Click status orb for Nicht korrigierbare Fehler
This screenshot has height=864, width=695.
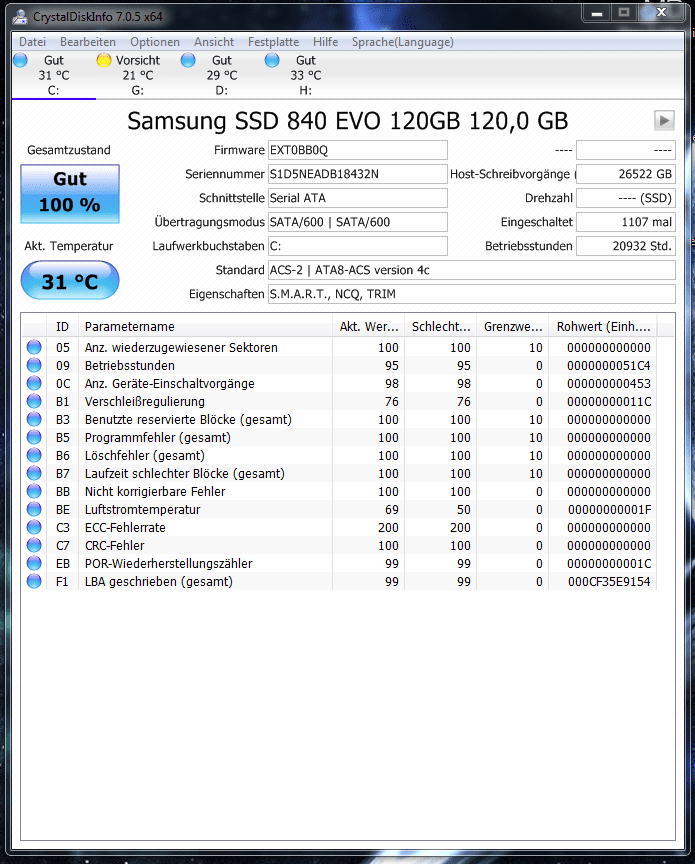(34, 491)
